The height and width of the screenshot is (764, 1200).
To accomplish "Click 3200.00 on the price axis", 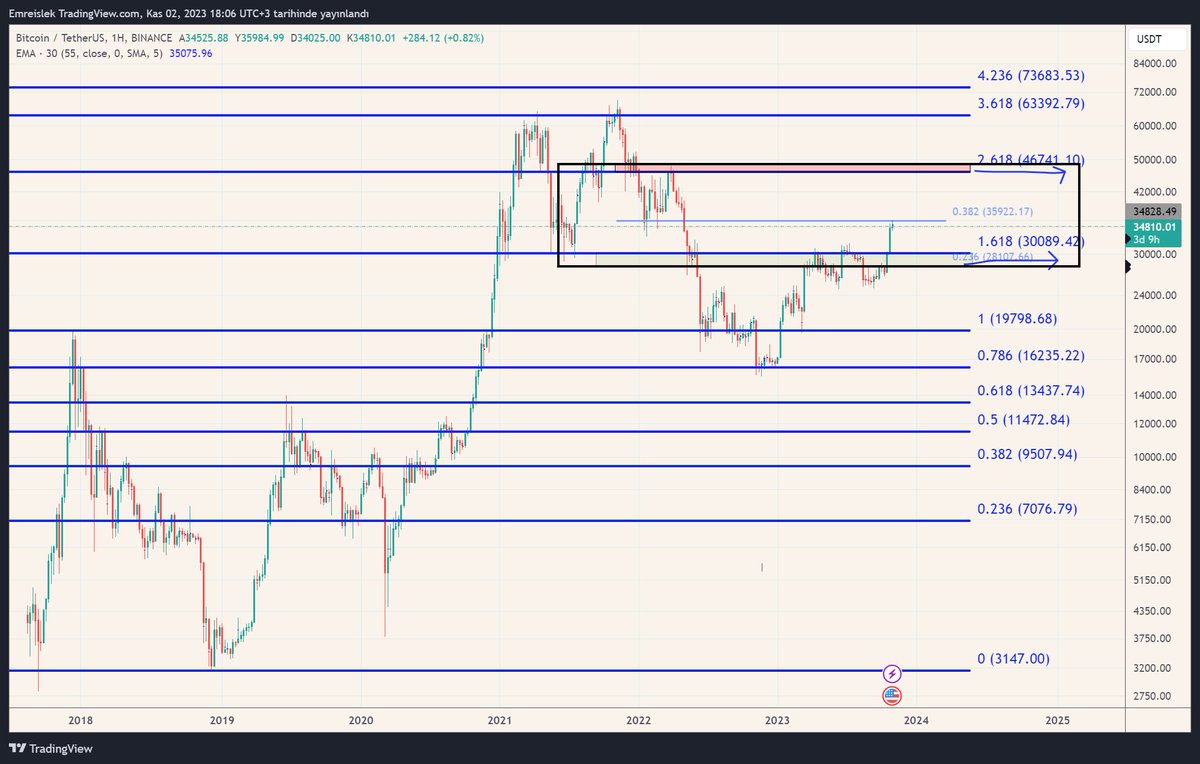I will click(1154, 668).
